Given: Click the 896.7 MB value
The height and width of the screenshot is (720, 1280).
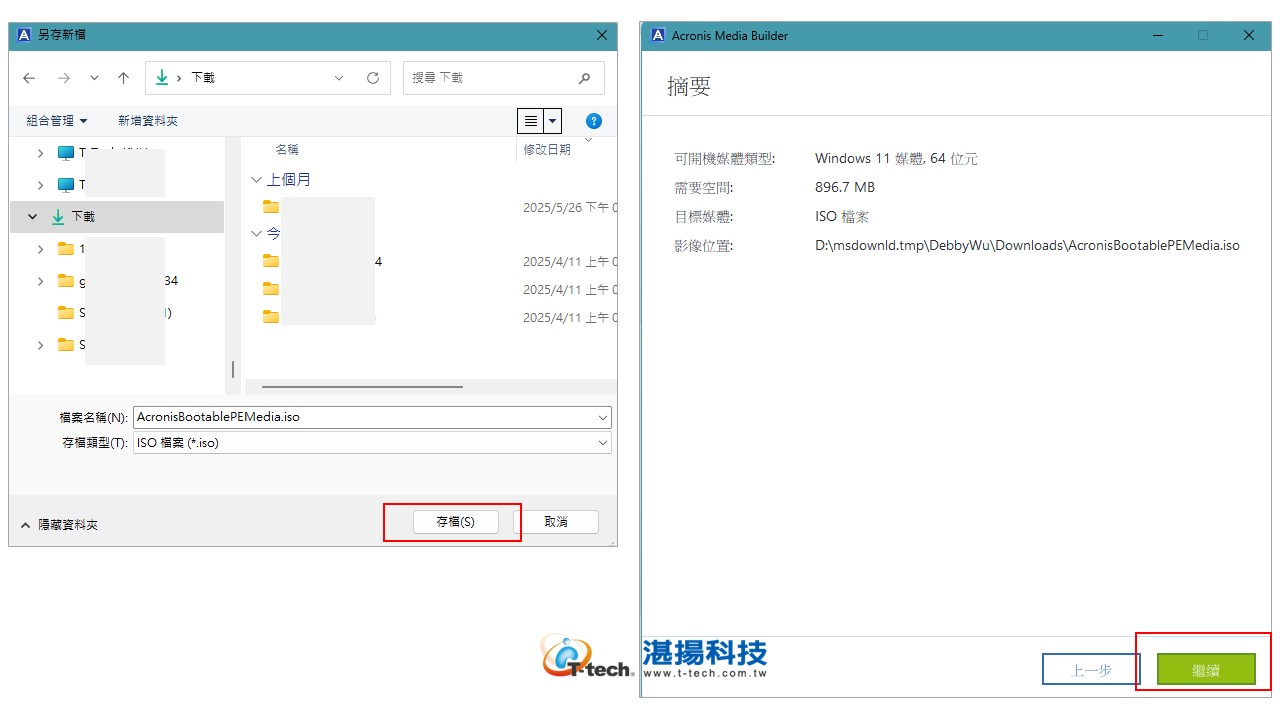Looking at the screenshot, I should pyautogui.click(x=845, y=187).
